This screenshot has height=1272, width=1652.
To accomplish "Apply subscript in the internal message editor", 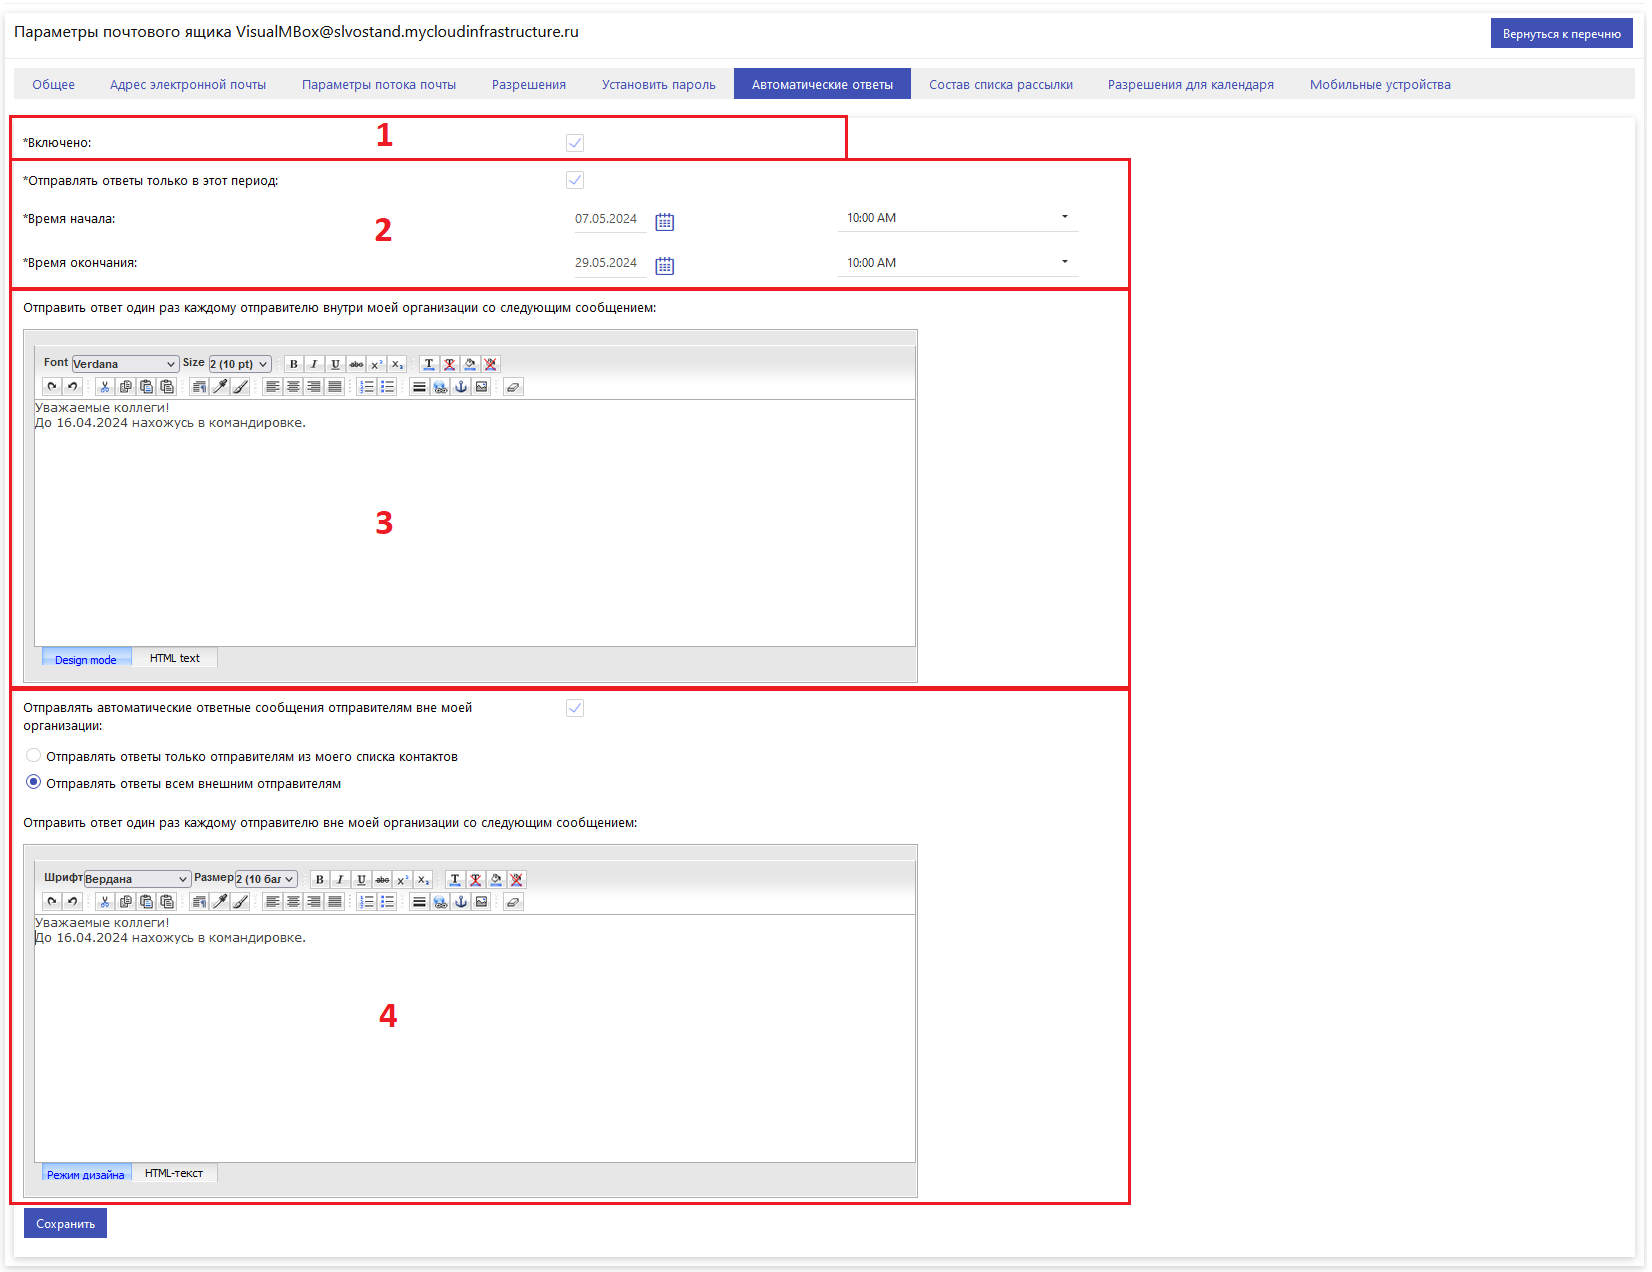I will tap(398, 364).
